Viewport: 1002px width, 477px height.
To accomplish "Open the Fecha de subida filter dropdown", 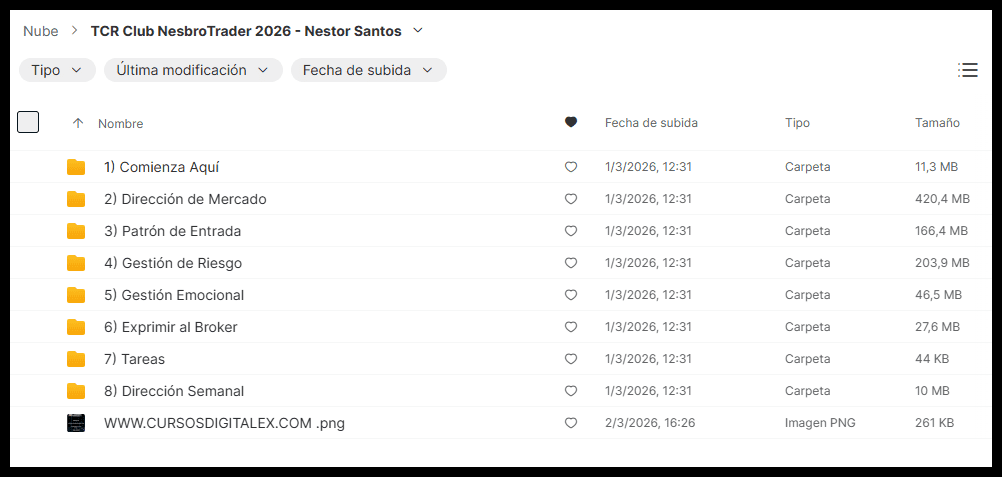I will coord(368,70).
